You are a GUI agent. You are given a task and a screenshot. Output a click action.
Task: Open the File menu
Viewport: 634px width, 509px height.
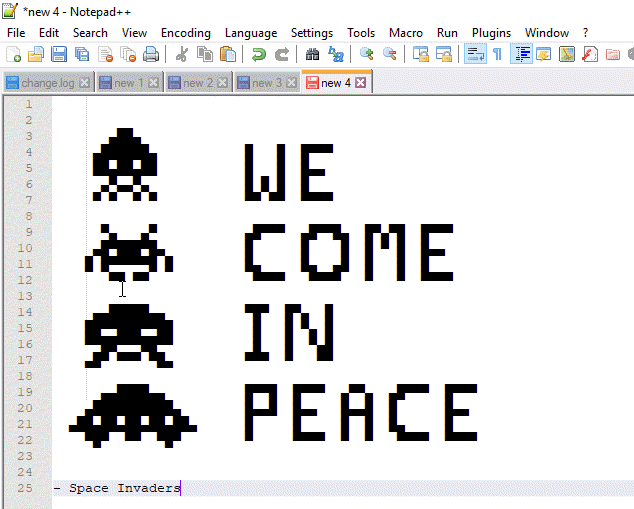click(16, 33)
